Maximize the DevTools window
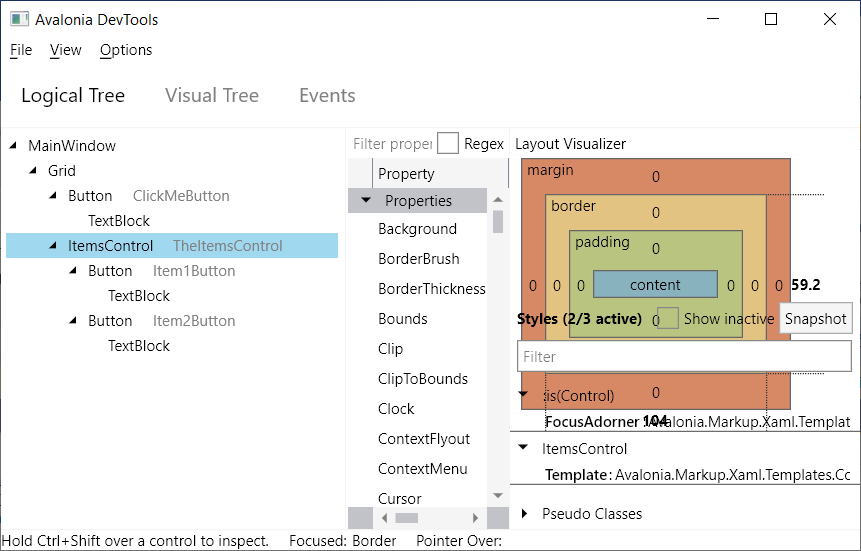Image resolution: width=861 pixels, height=551 pixels. click(x=771, y=19)
